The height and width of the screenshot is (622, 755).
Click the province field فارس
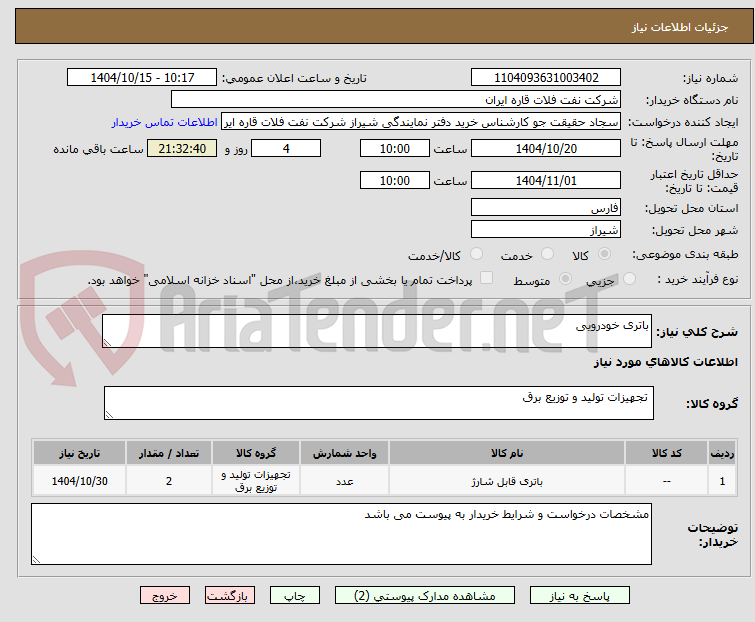546,207
